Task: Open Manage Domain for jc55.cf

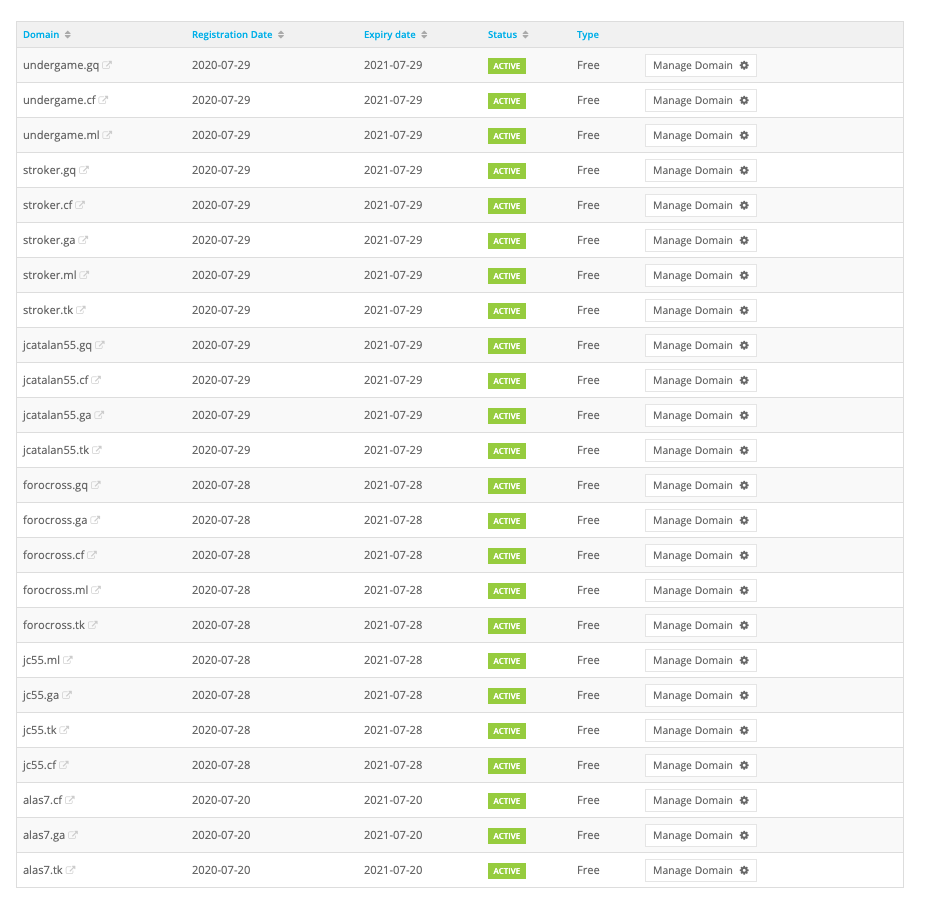Action: [x=700, y=765]
